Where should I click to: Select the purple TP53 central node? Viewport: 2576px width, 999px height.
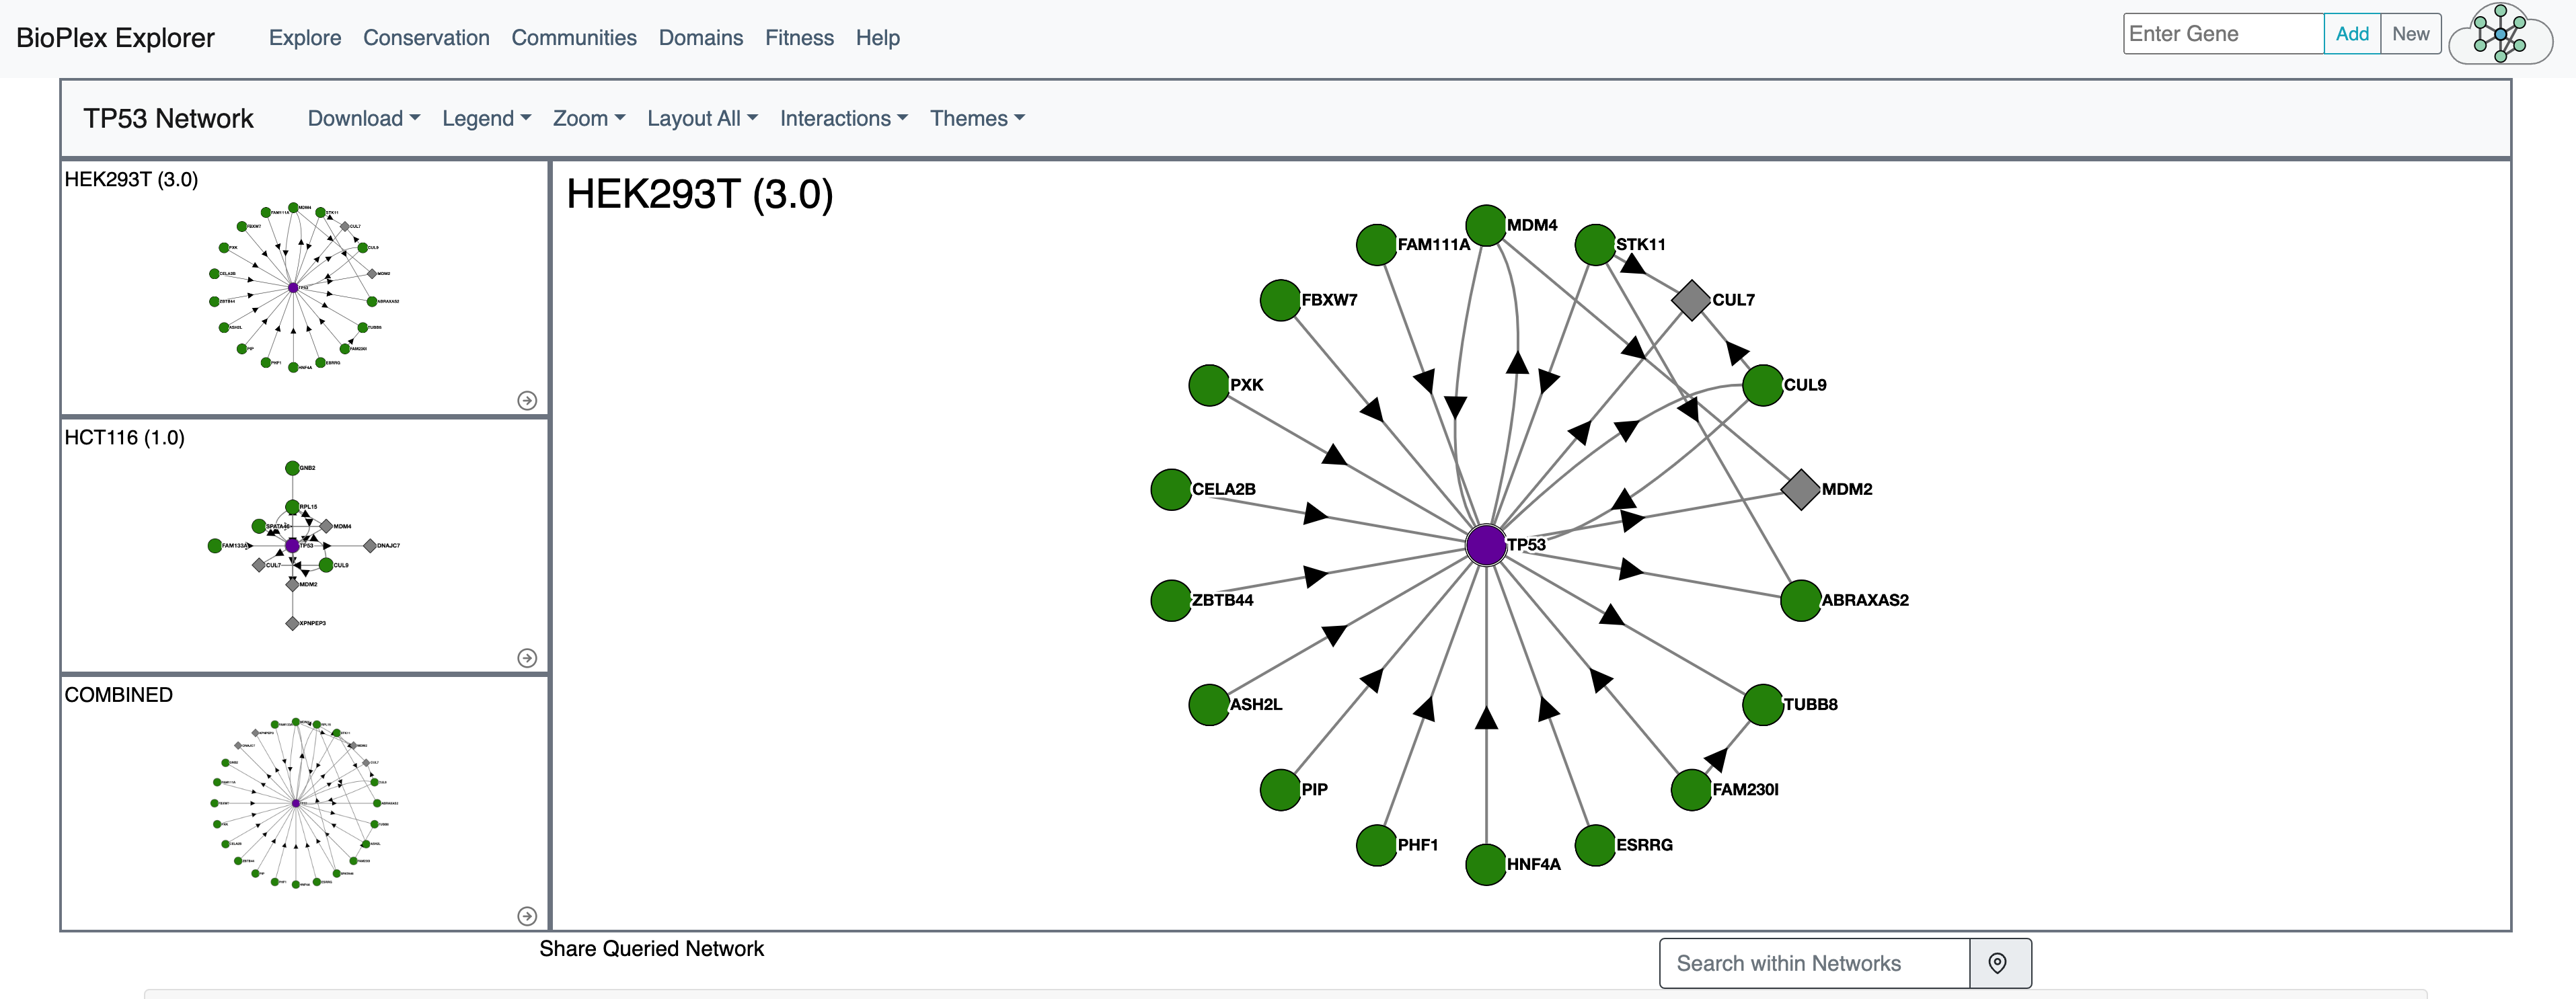coord(1486,545)
